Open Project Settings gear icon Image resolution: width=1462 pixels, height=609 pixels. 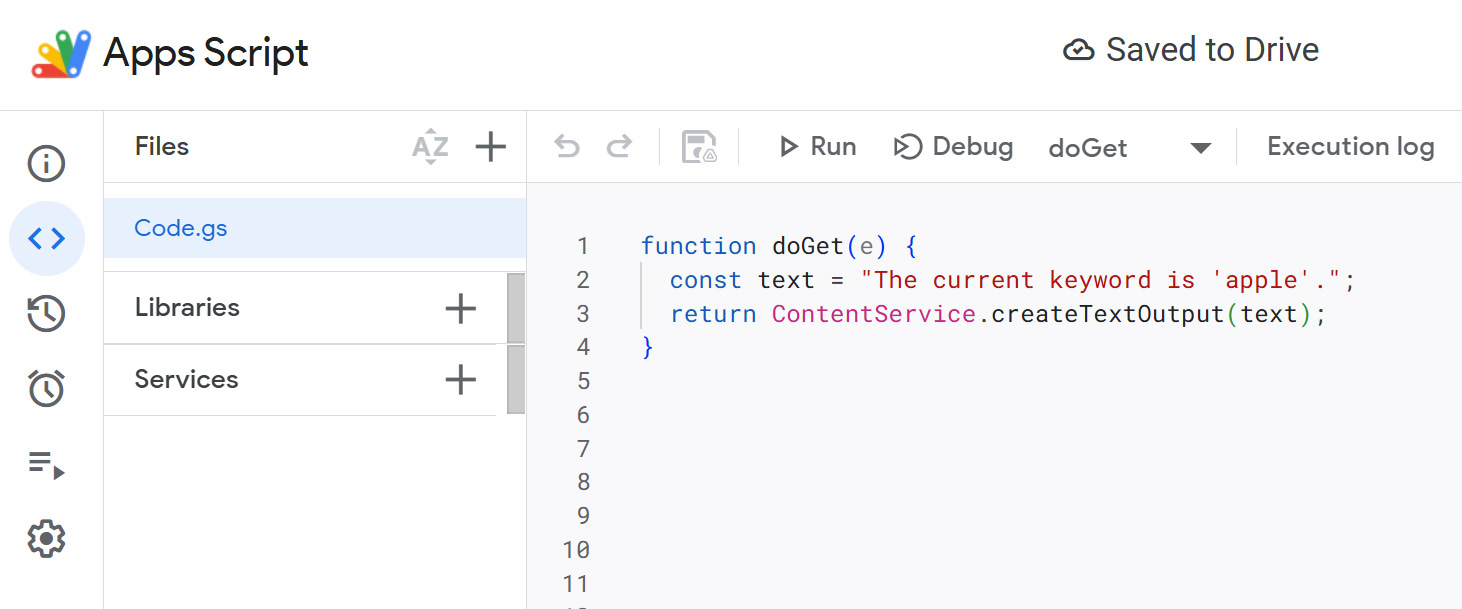[46, 539]
